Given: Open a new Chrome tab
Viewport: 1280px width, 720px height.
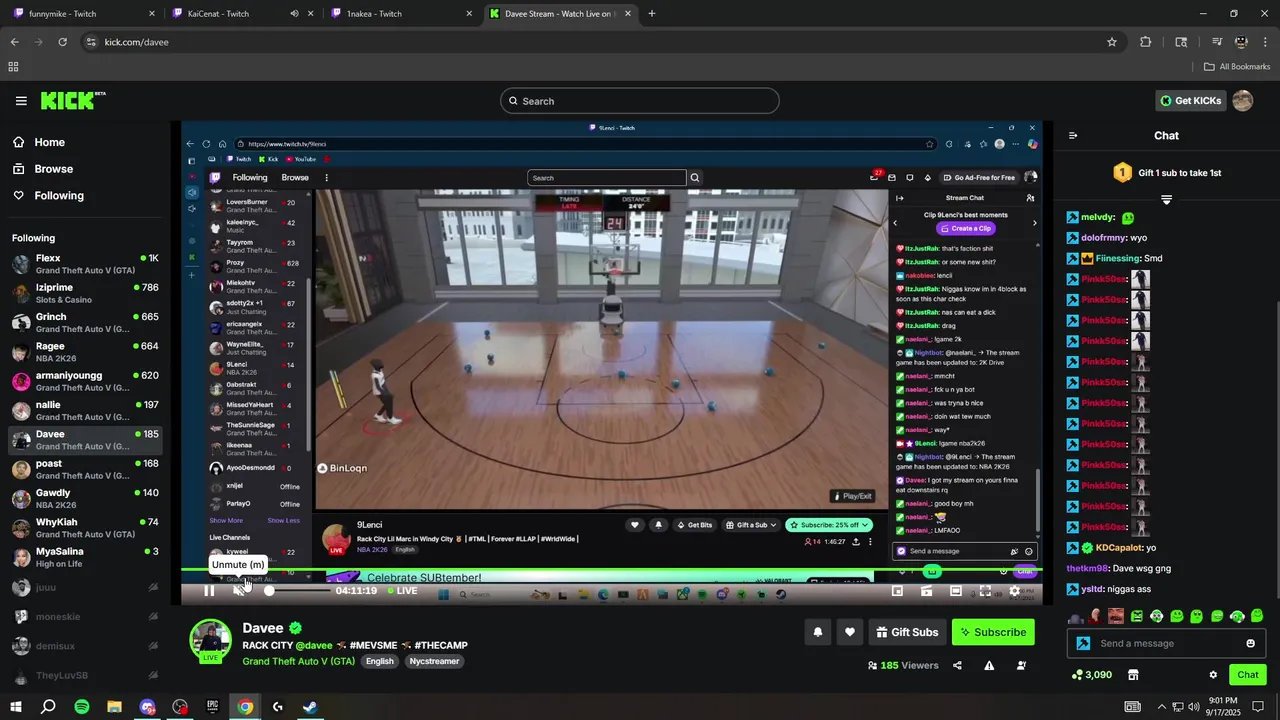Looking at the screenshot, I should [x=652, y=13].
